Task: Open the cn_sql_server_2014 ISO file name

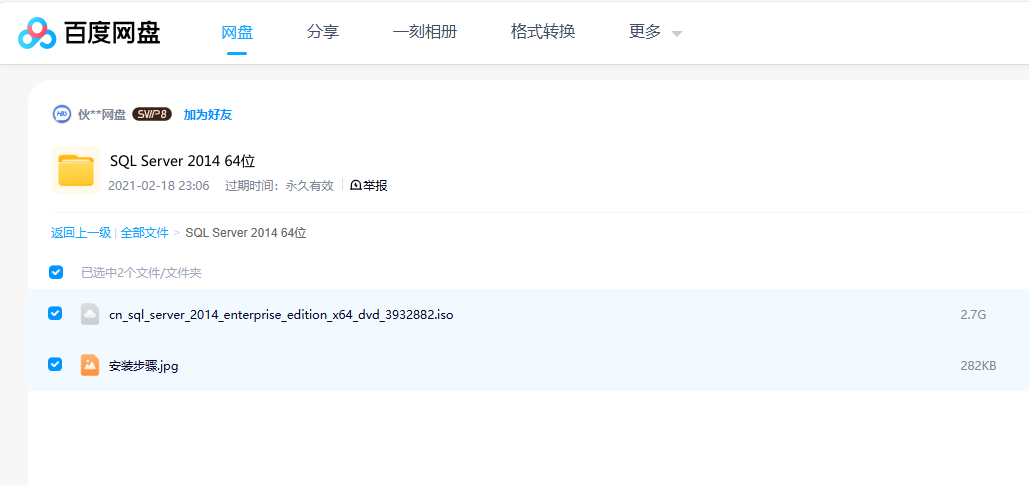Action: [281, 315]
